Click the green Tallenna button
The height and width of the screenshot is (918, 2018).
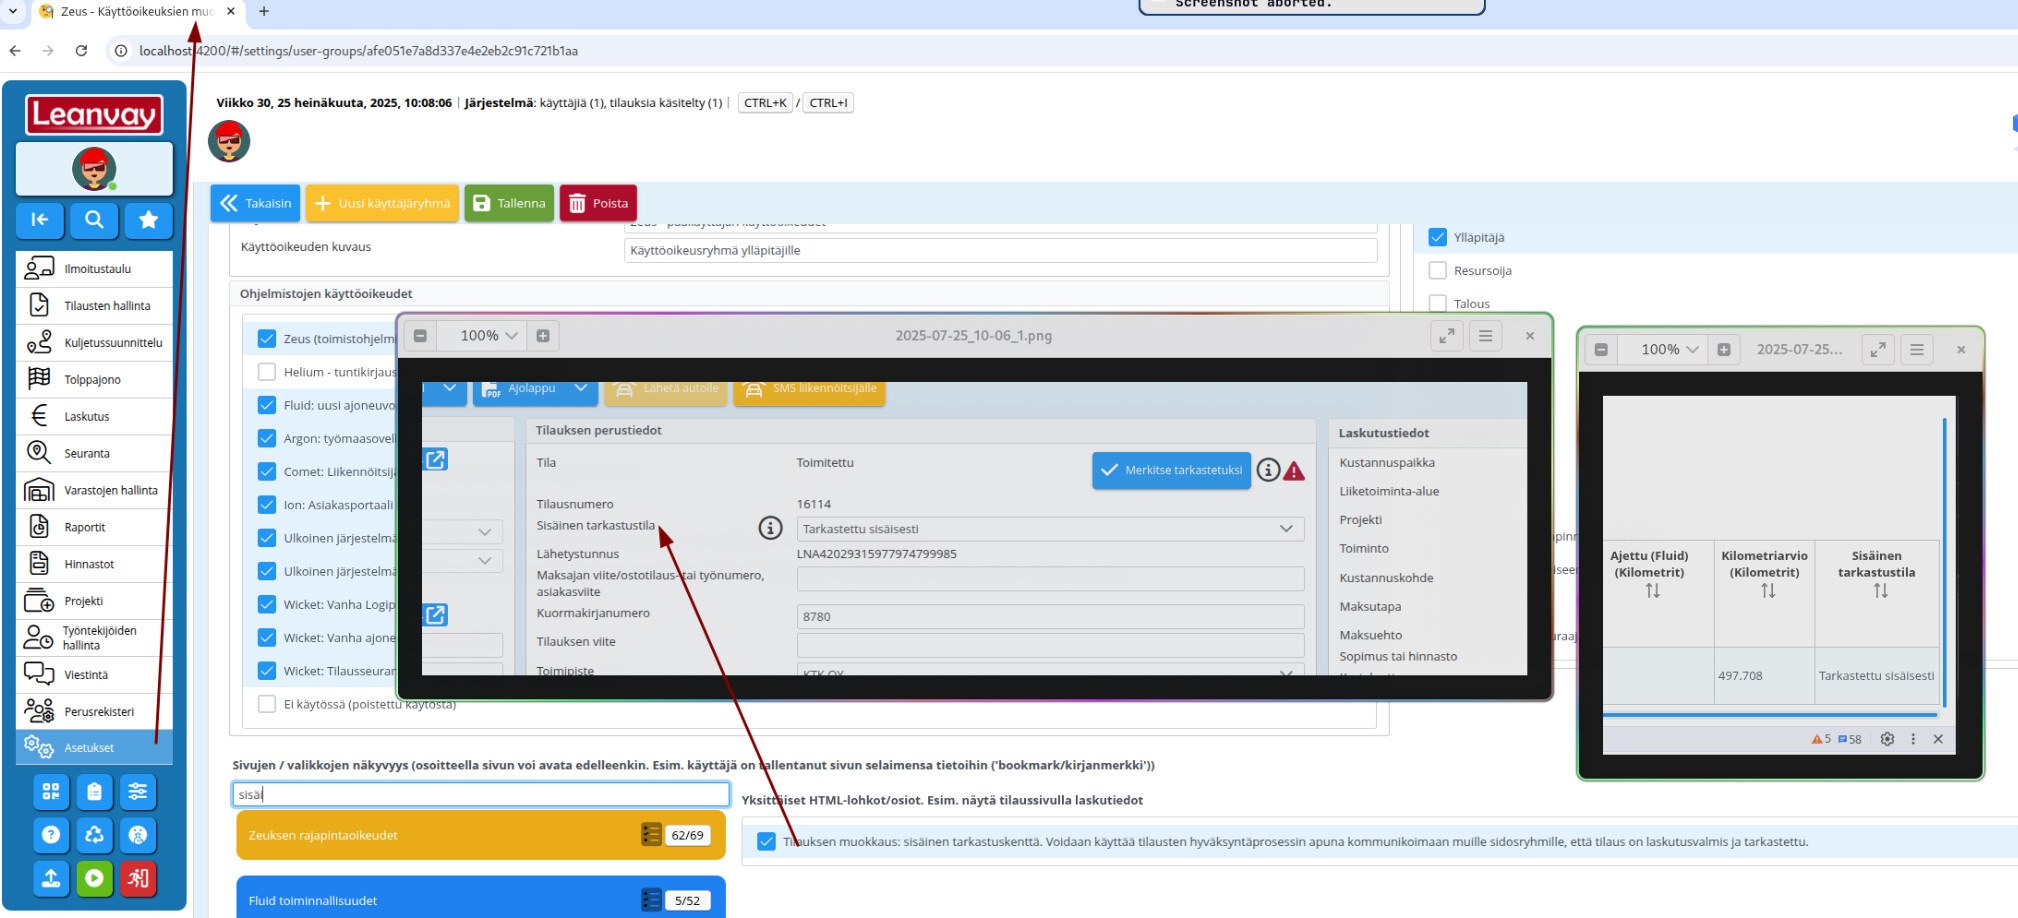[x=509, y=203]
